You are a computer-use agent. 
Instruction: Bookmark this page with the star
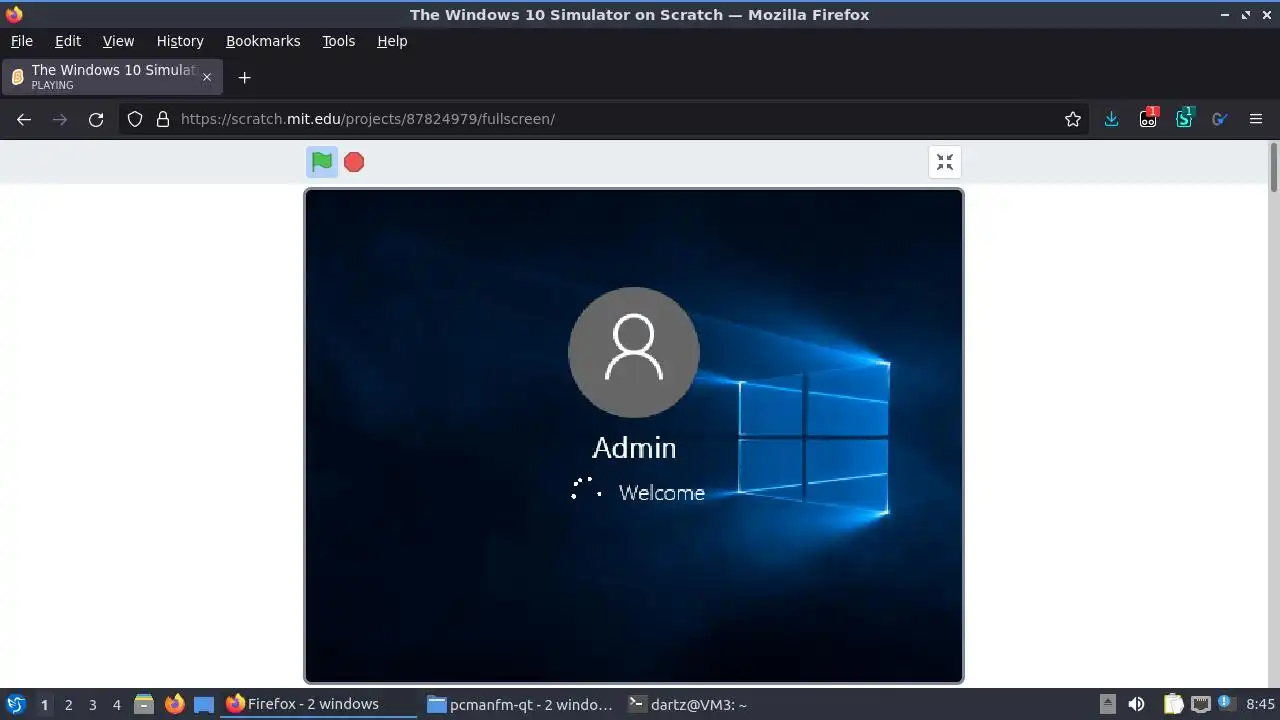(x=1073, y=119)
